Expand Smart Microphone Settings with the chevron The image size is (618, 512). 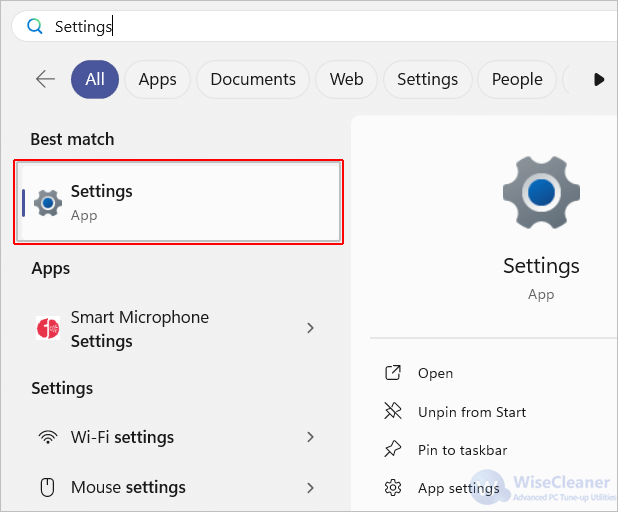311,328
